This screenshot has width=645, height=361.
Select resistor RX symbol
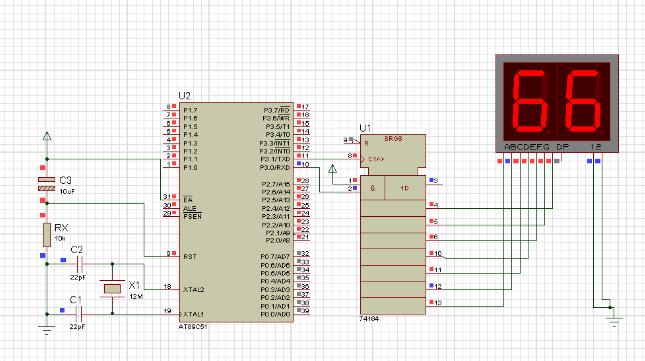tap(47, 235)
